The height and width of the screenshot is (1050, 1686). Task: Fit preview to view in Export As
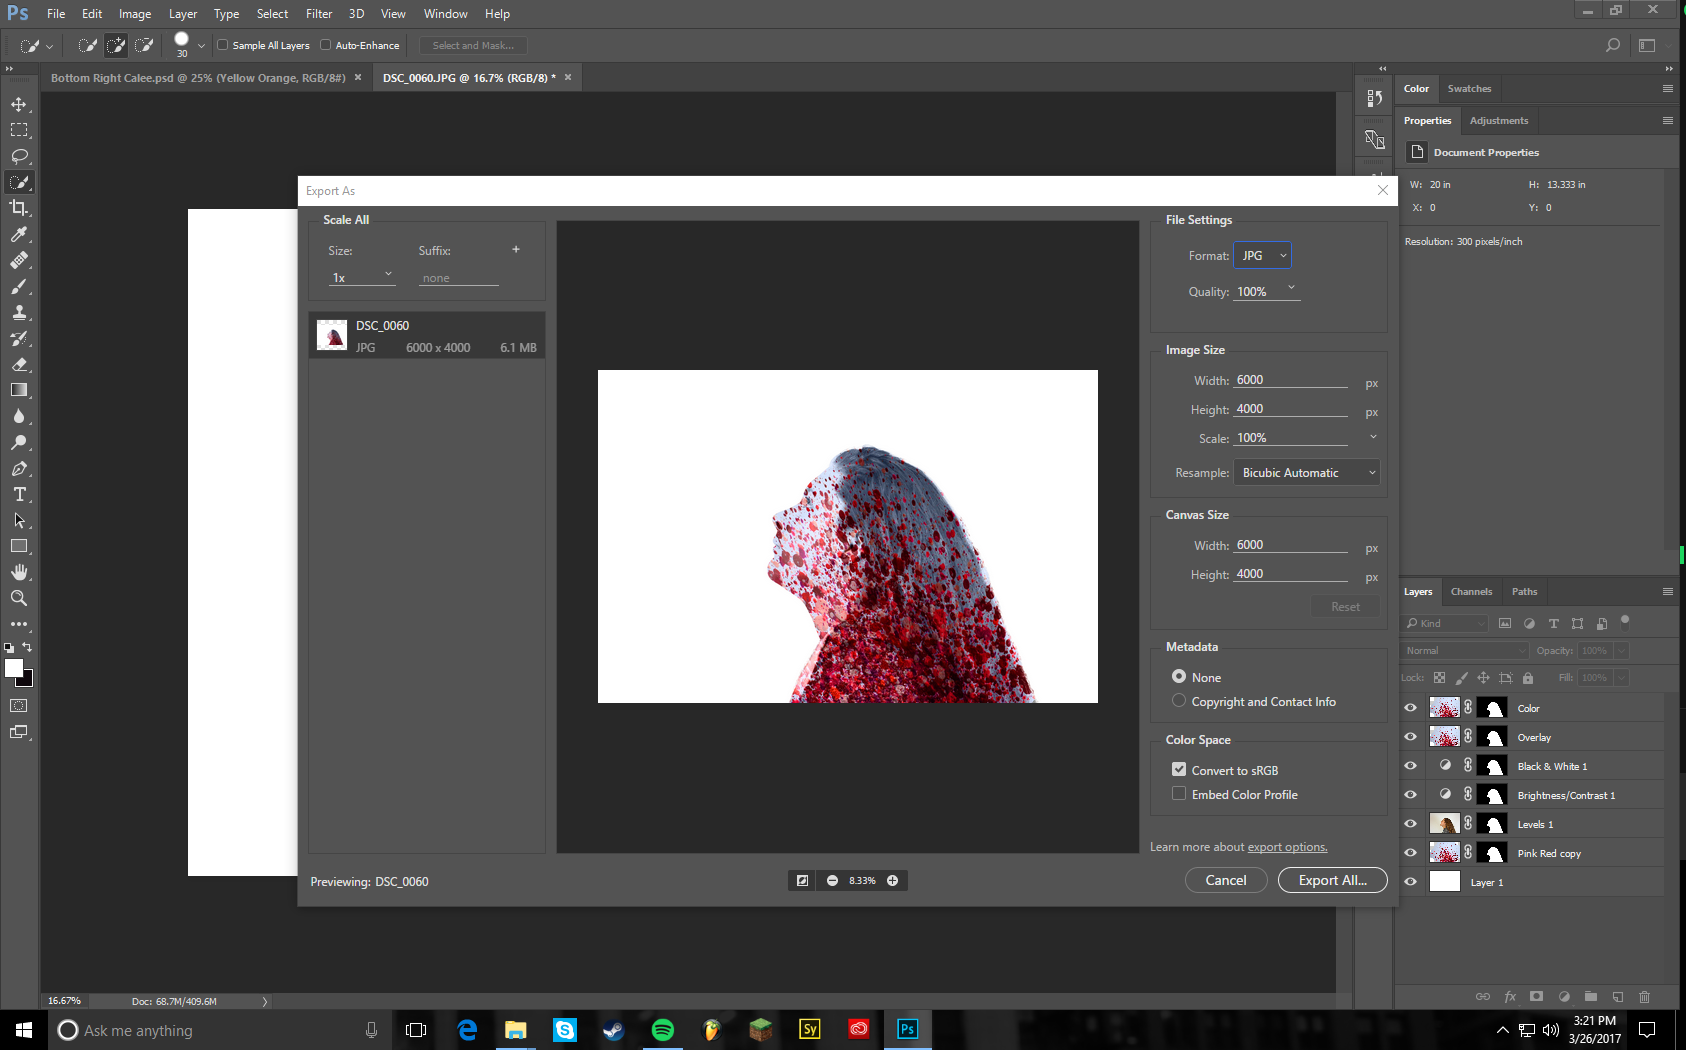pos(802,881)
